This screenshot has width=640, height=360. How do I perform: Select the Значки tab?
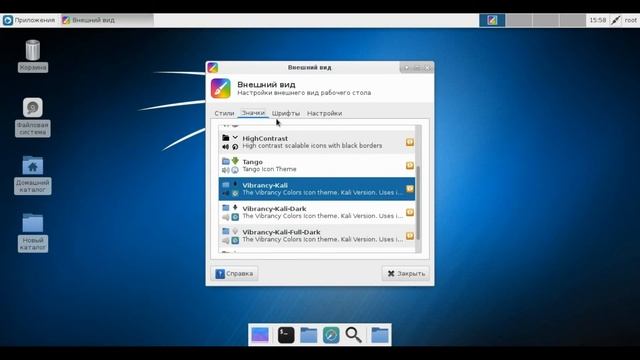click(253, 113)
